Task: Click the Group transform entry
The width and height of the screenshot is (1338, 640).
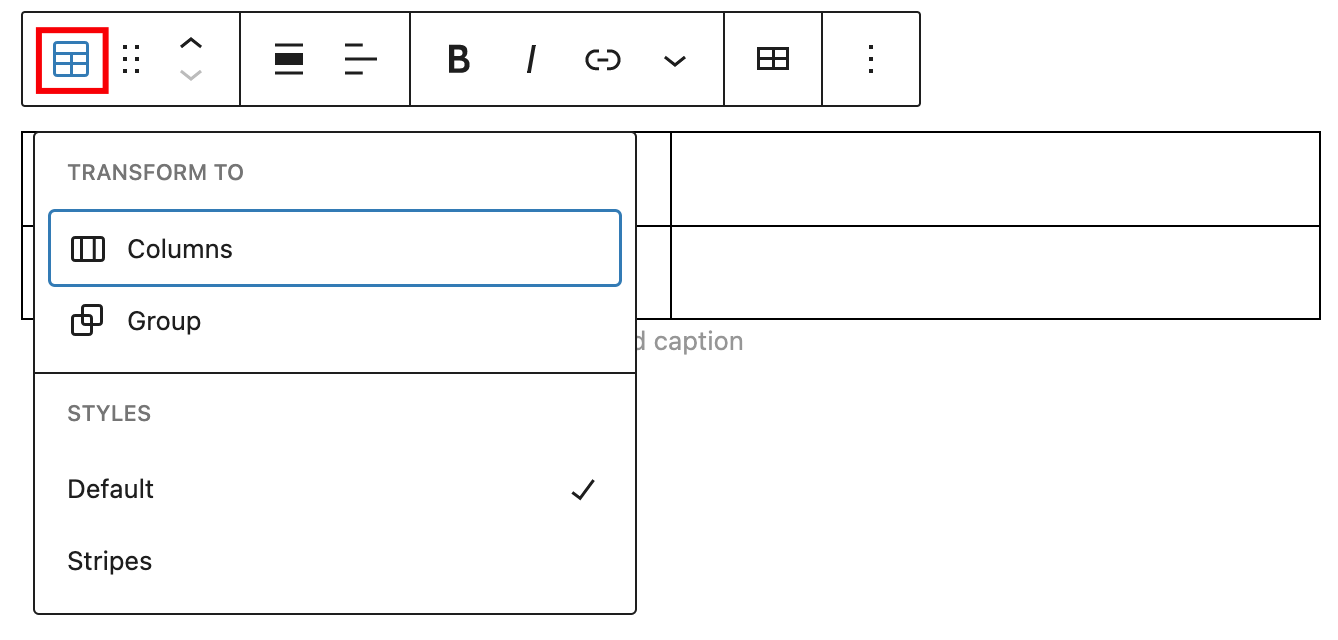Action: tap(164, 320)
